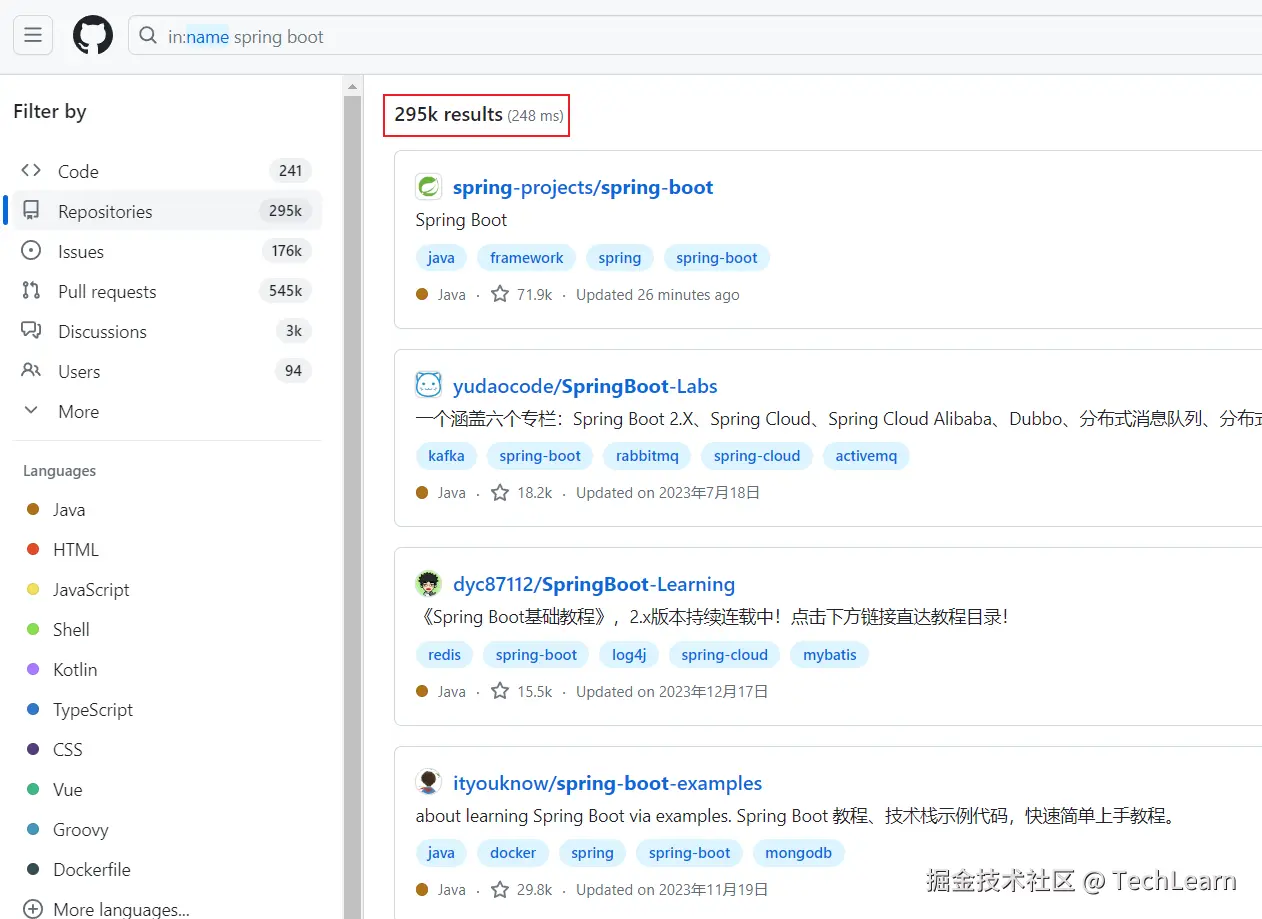Click the framework topic tag
The width and height of the screenshot is (1262, 919).
527,258
